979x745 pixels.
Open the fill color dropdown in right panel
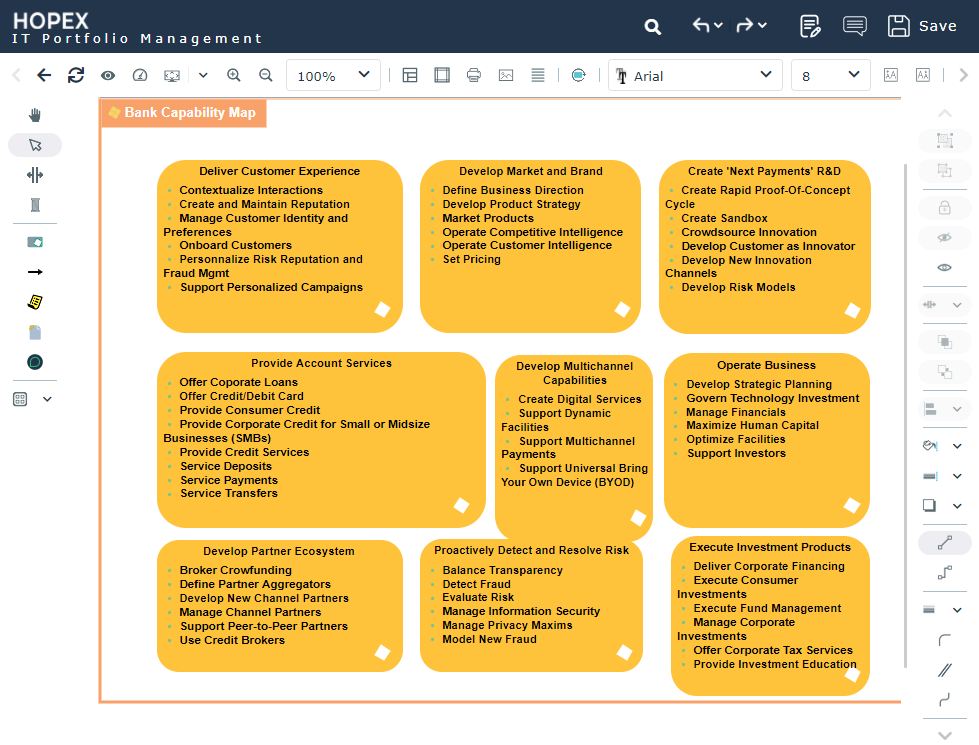pos(957,445)
